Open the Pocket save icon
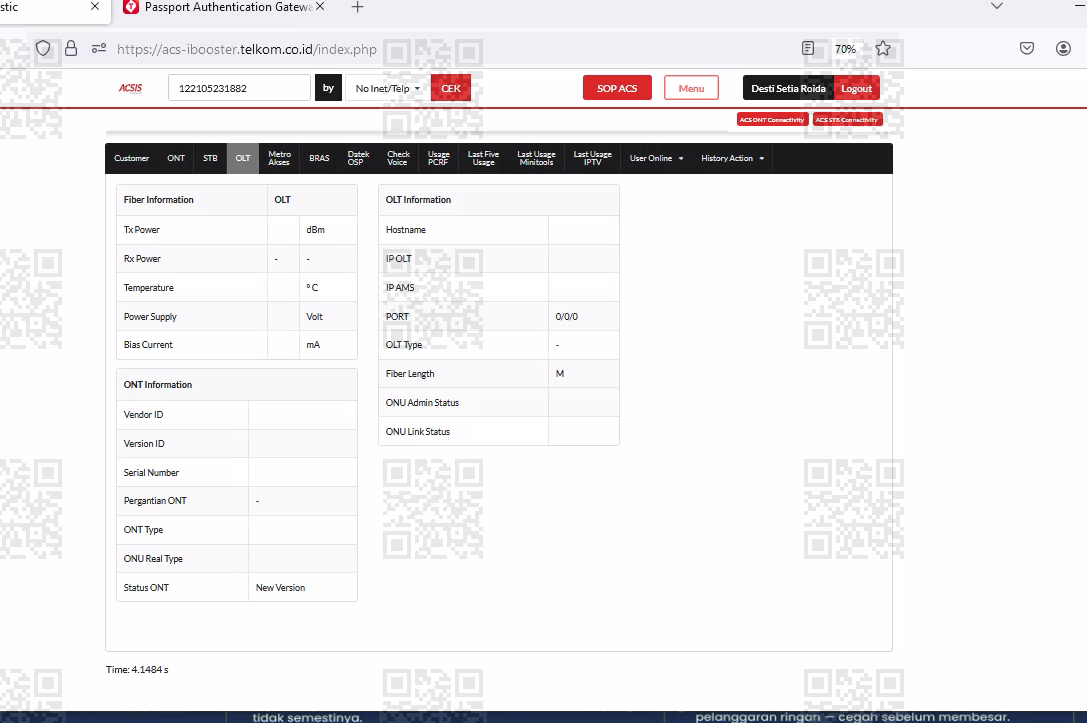The image size is (1087, 723). pyautogui.click(x=1027, y=49)
